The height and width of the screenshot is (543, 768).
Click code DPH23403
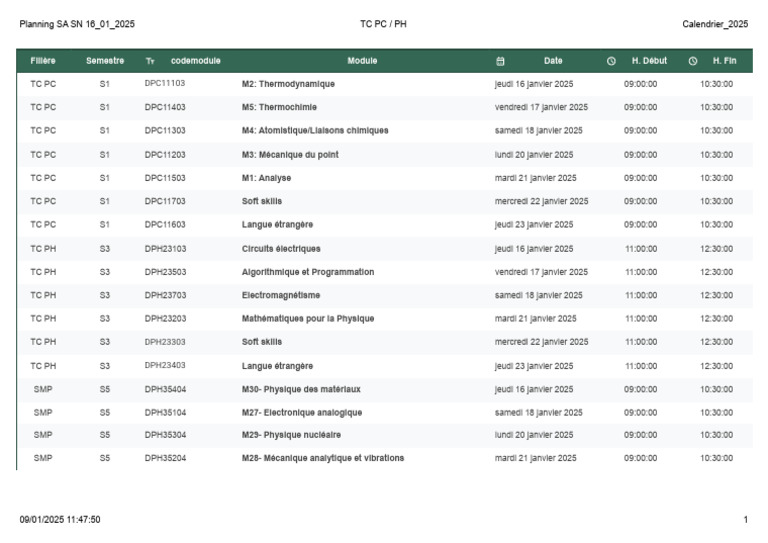pos(165,365)
